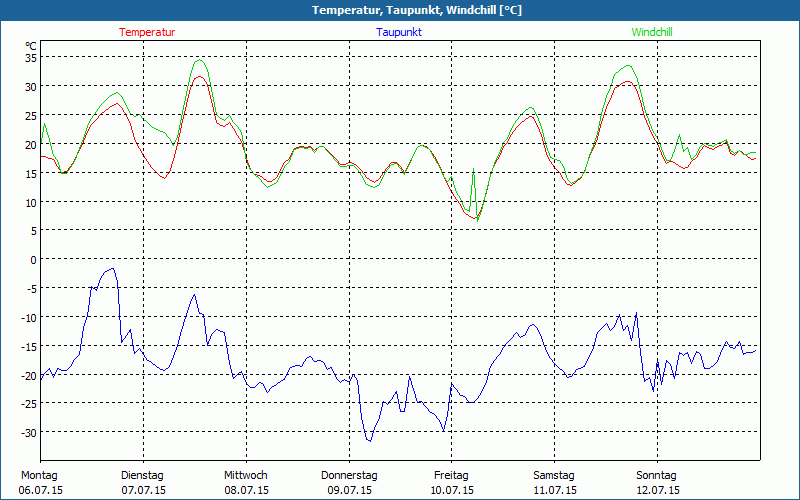Click the Sonntag day label
800x500 pixels.
657,476
